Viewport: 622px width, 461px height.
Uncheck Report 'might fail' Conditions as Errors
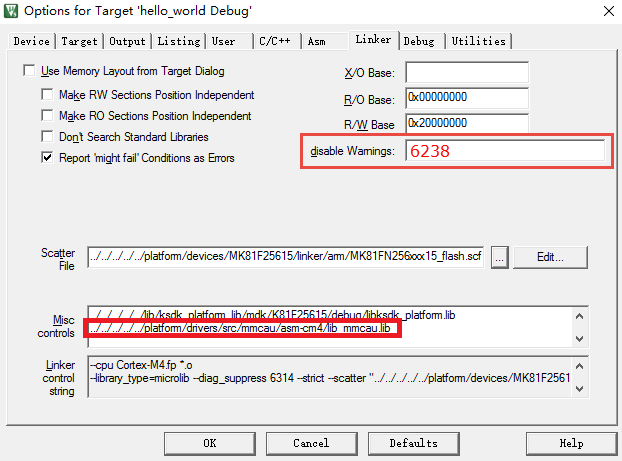[47, 158]
